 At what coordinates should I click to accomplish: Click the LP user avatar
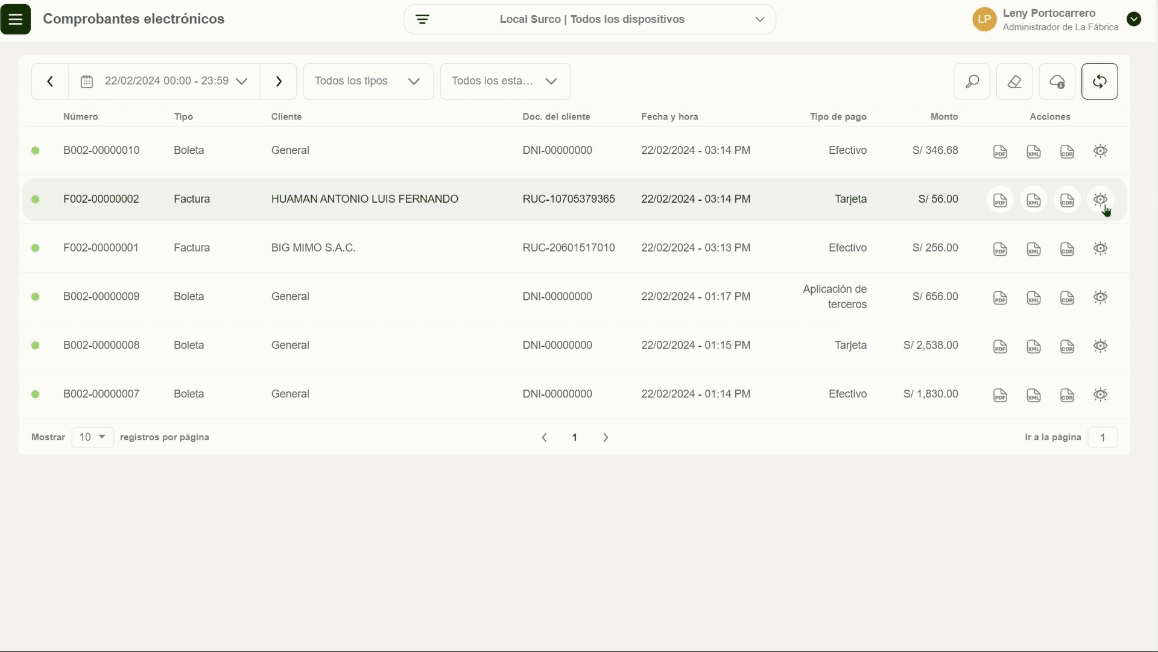coord(984,19)
